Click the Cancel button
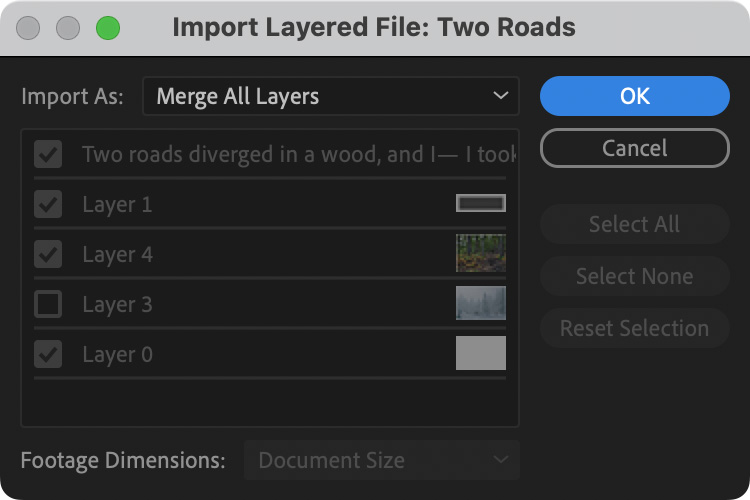 (x=635, y=148)
